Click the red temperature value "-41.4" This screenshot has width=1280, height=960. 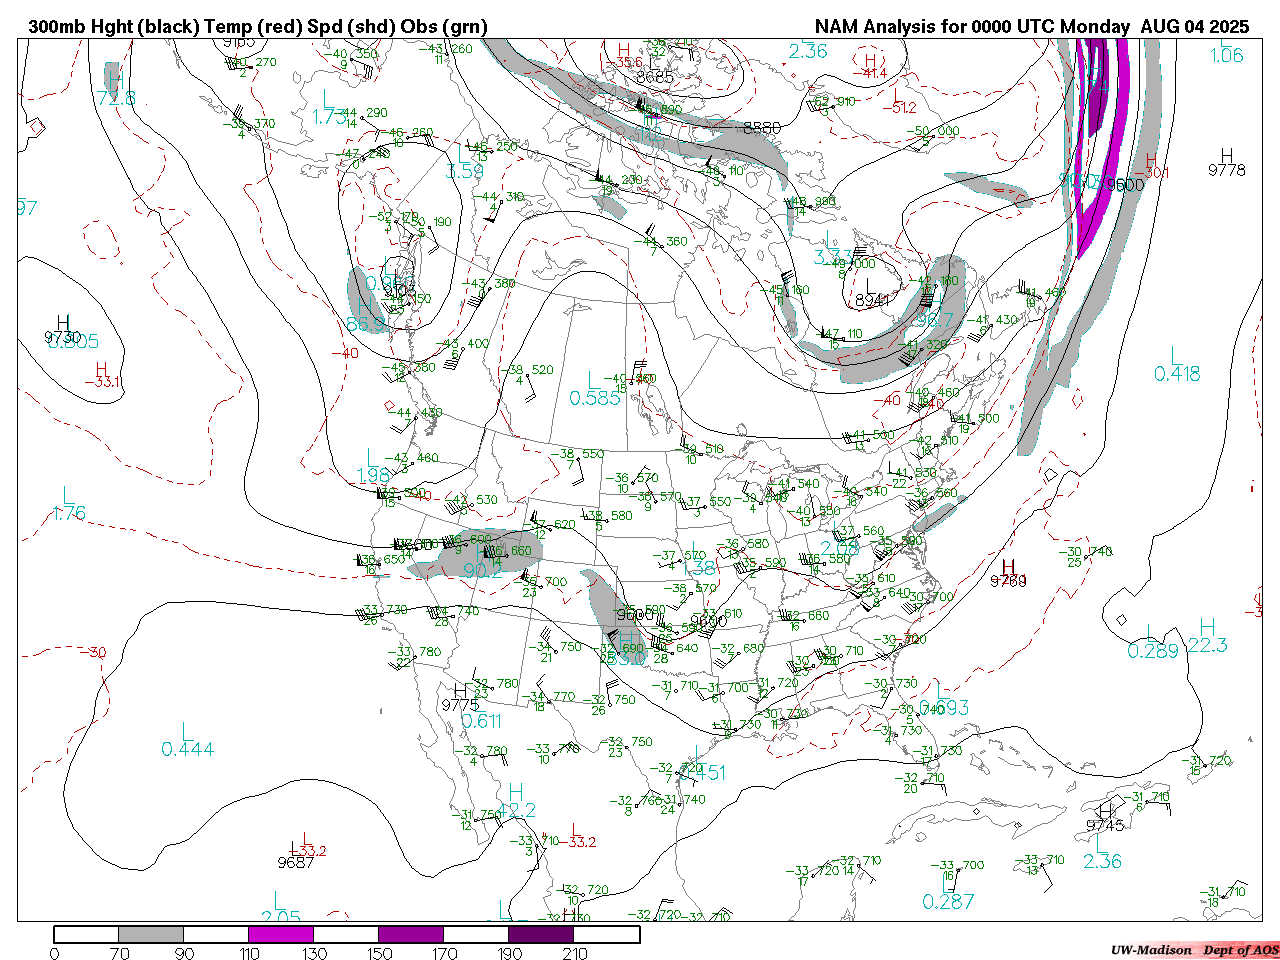click(871, 73)
